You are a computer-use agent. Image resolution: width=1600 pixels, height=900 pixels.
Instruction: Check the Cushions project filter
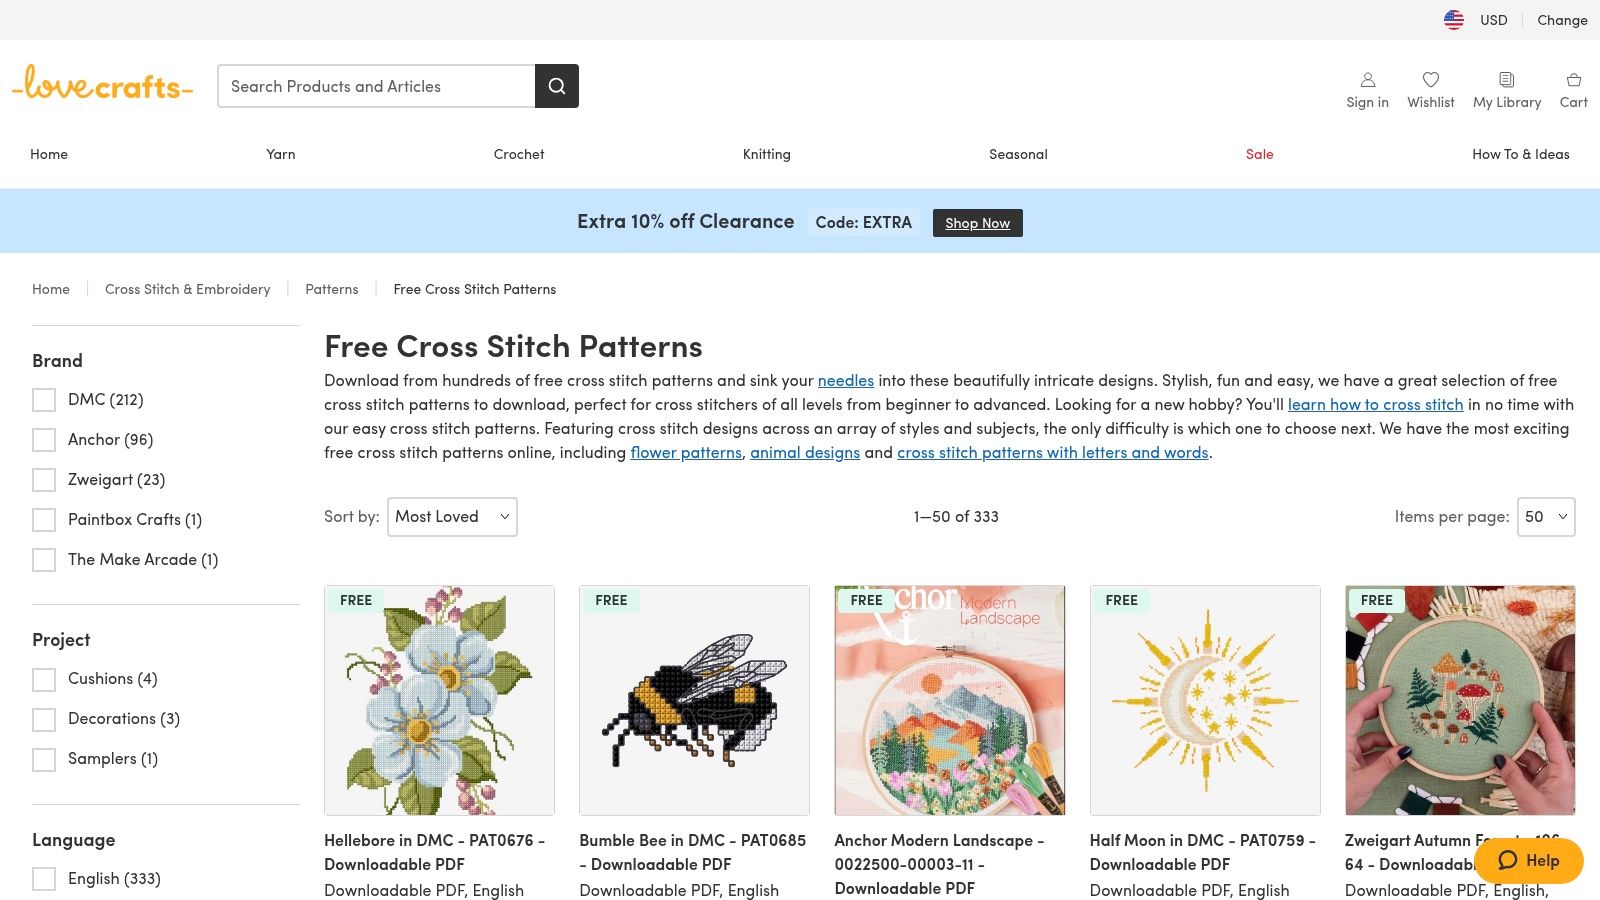pos(44,679)
